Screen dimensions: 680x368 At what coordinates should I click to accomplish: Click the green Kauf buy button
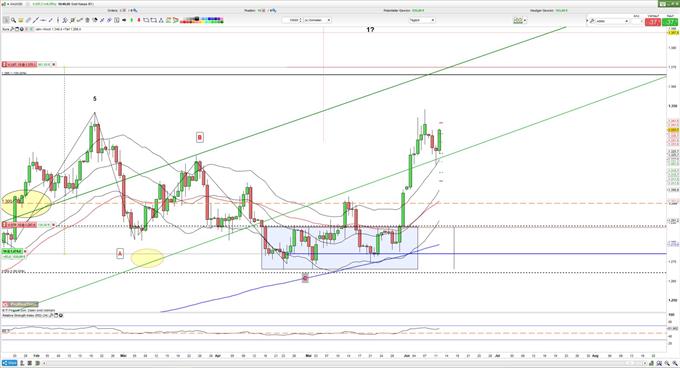pos(670,22)
